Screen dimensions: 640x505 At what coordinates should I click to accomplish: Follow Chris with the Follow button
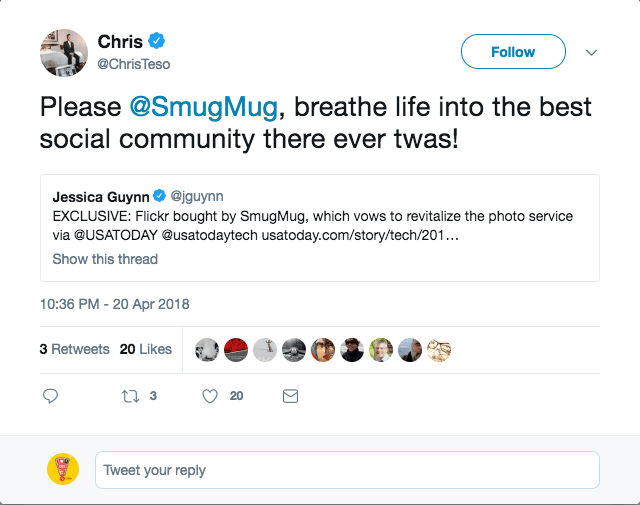point(512,52)
